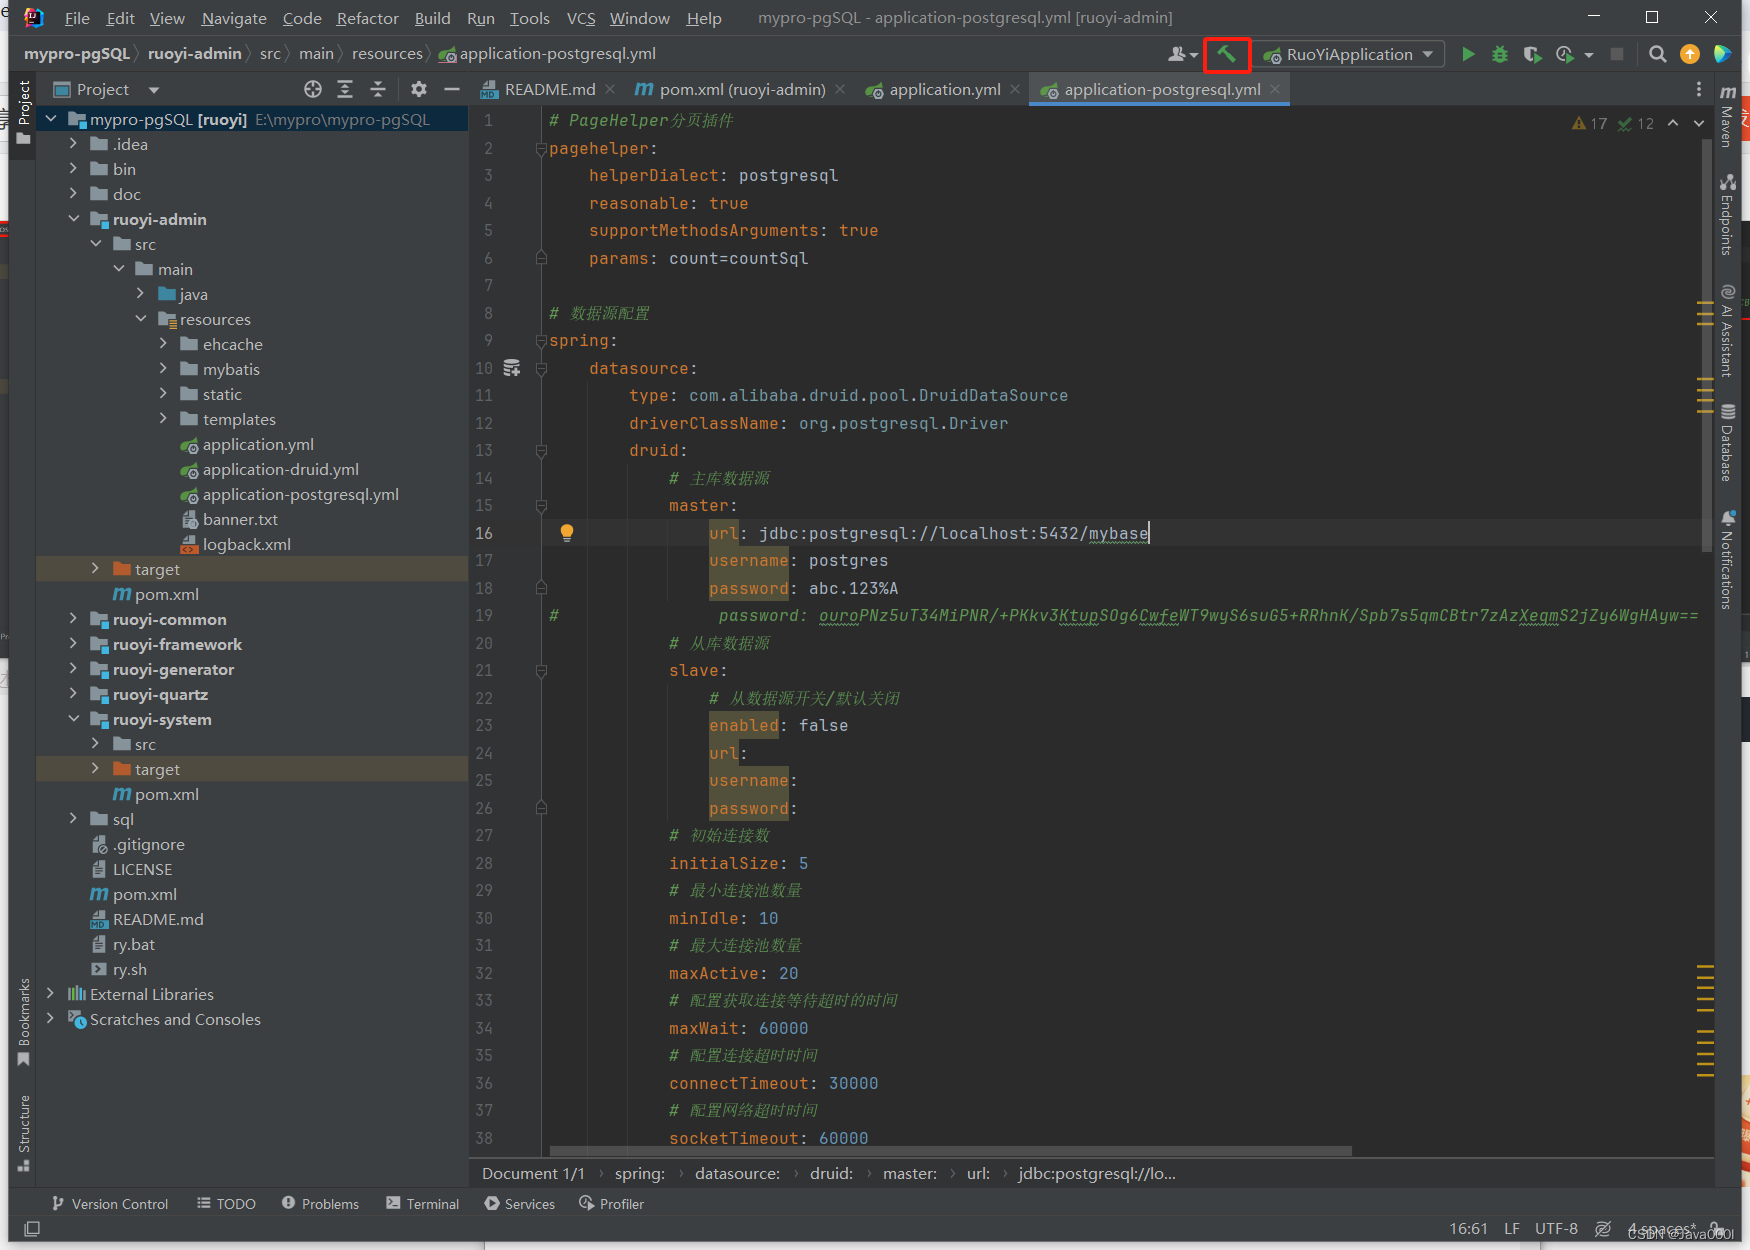This screenshot has width=1750, height=1250.
Task: Expand External Libraries node
Action: pyautogui.click(x=51, y=994)
